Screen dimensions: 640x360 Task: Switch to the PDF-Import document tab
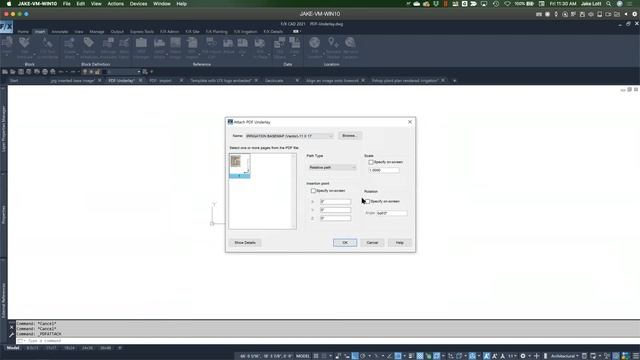click(x=160, y=80)
